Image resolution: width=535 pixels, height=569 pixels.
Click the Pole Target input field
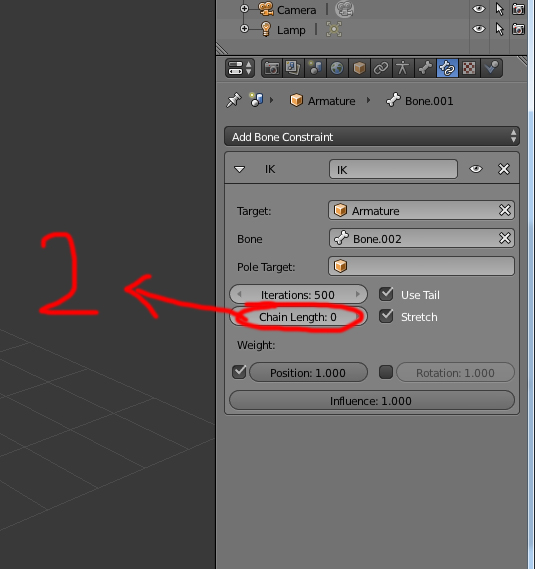pyautogui.click(x=421, y=266)
